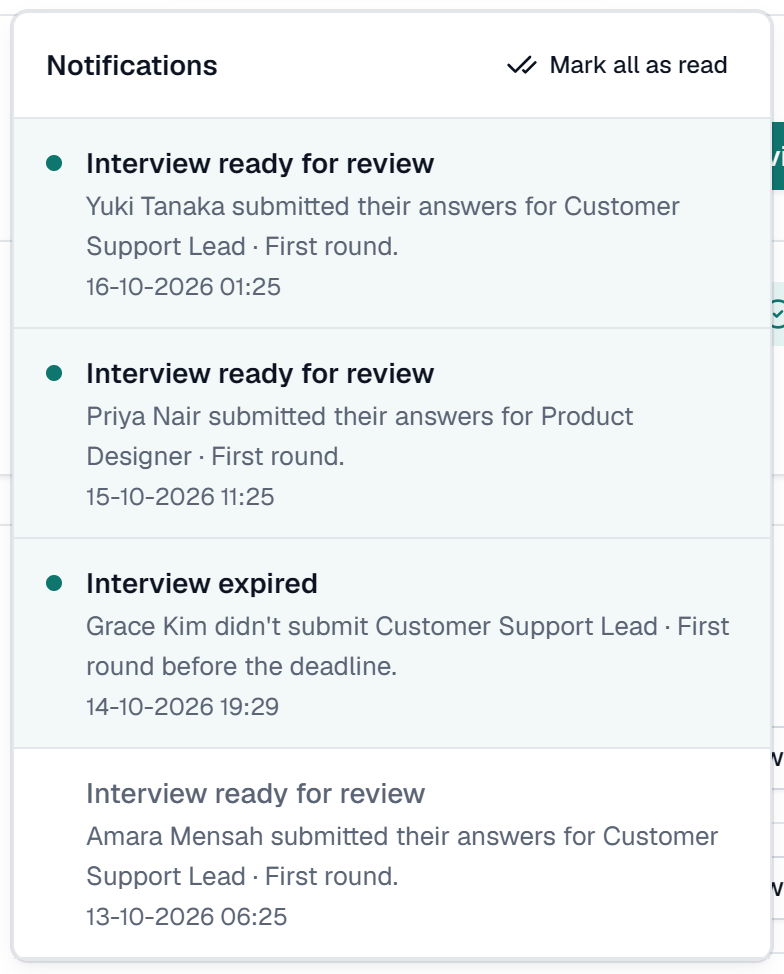
Task: Open Priya Nair interview ready notification
Action: 392,433
